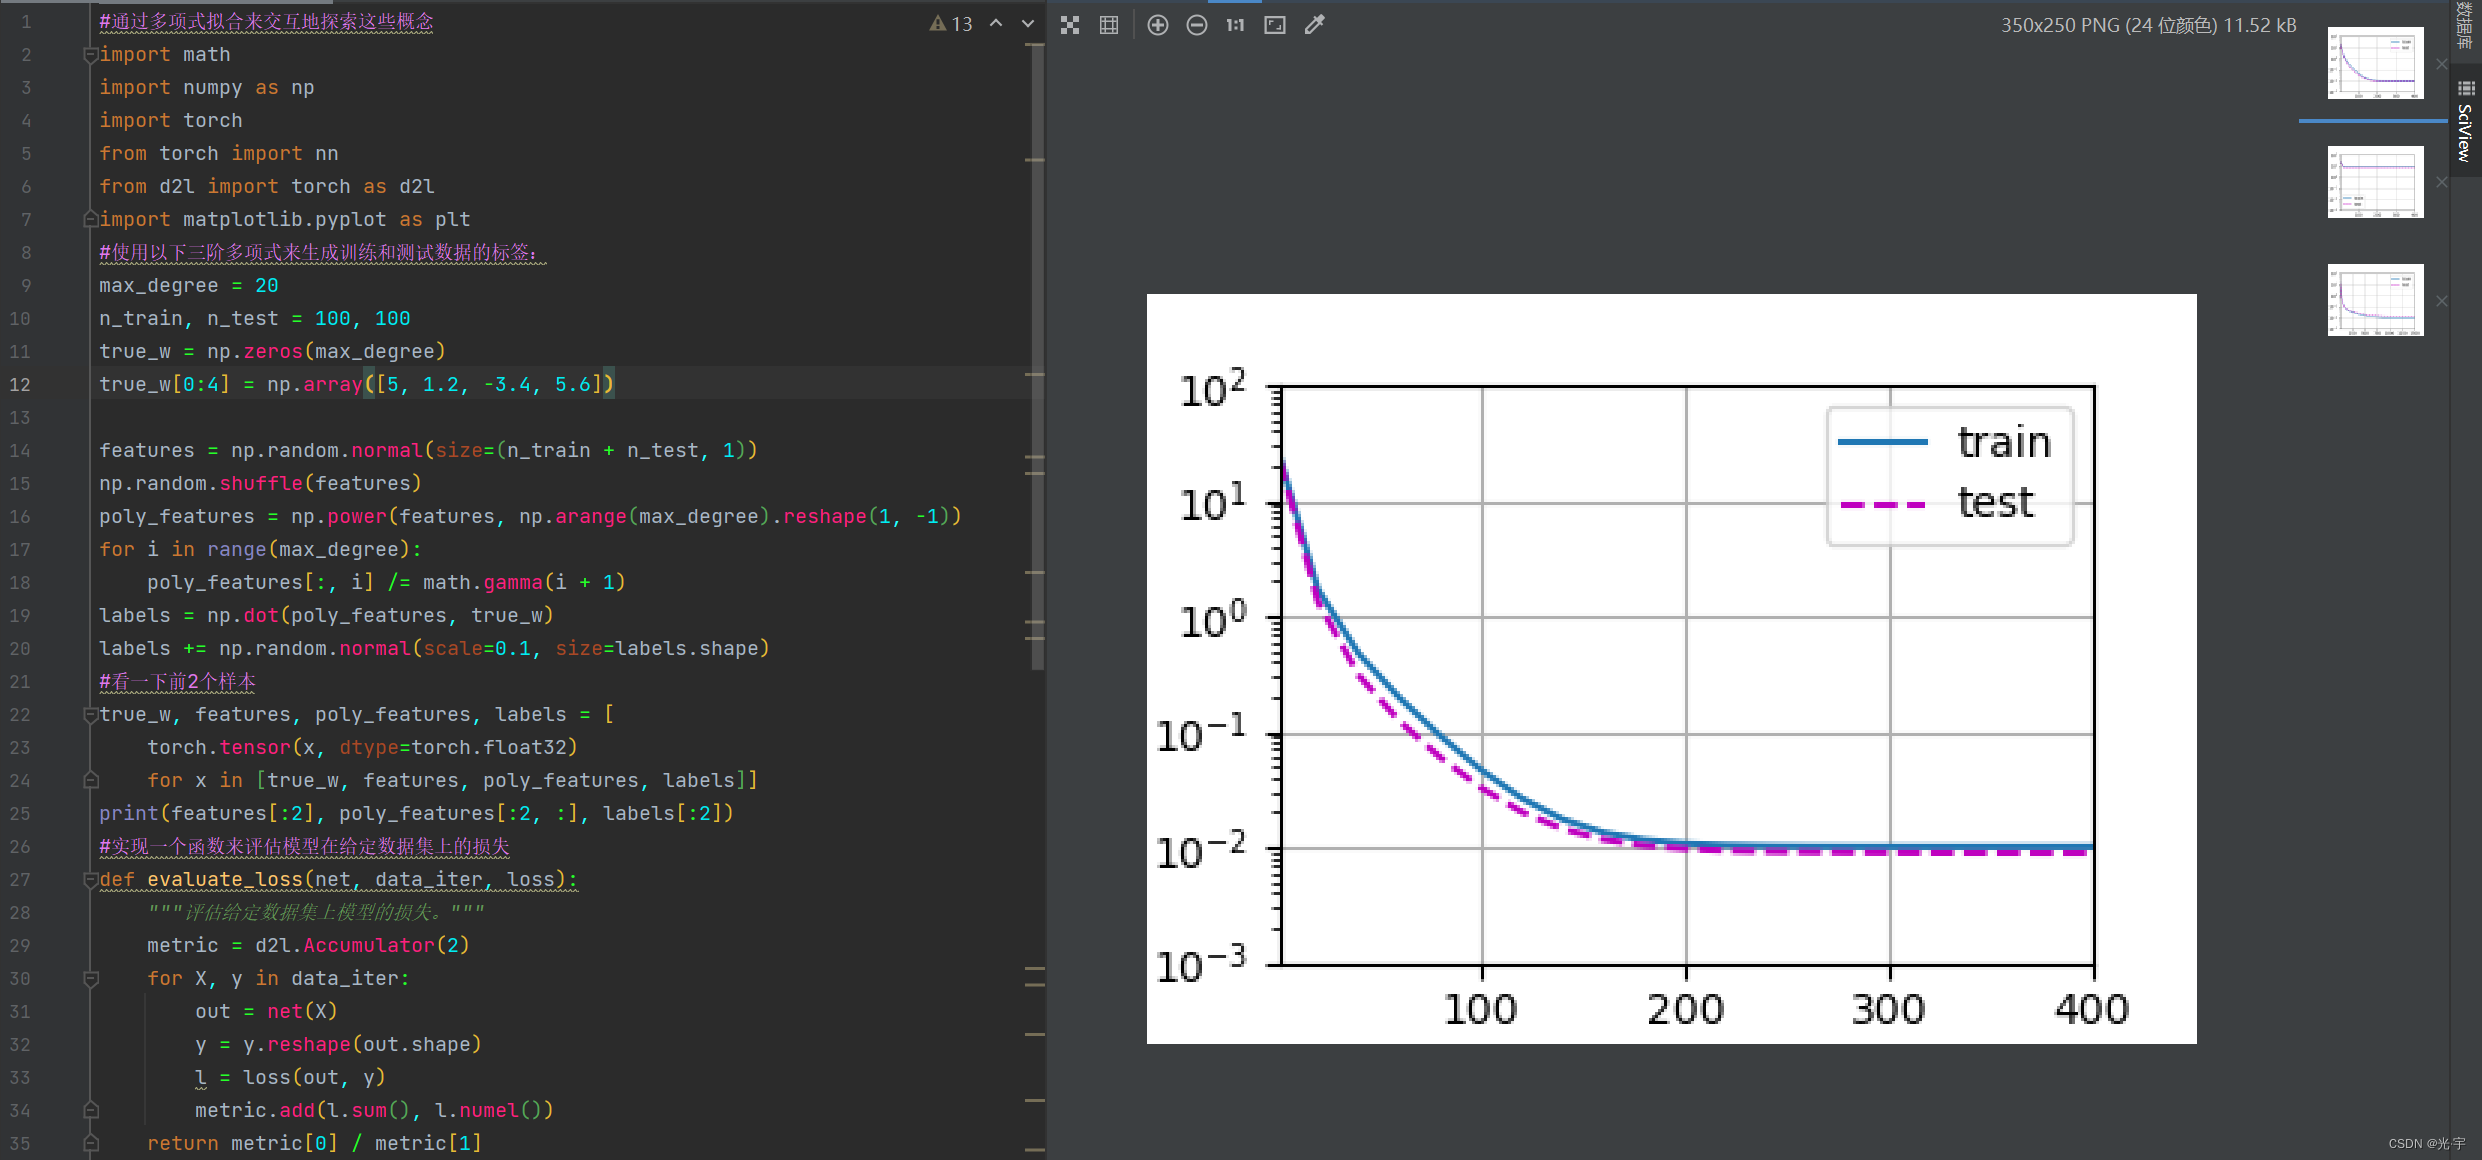Toggle the SciView tool window tab
2482x1160 pixels.
click(2466, 122)
